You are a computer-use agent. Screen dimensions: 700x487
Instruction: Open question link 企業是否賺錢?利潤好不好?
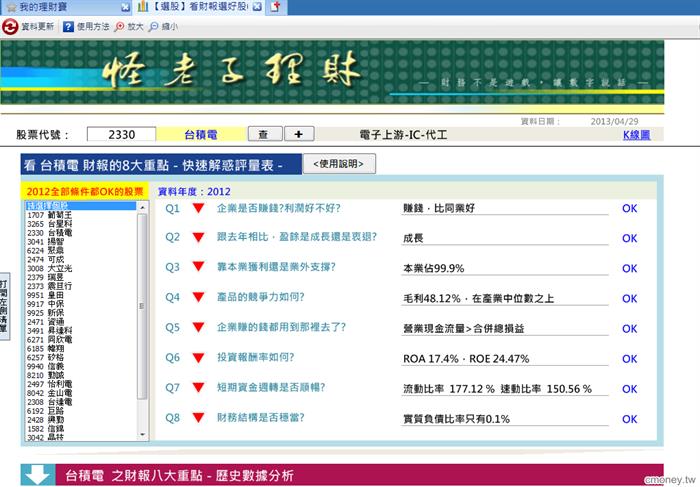point(279,208)
